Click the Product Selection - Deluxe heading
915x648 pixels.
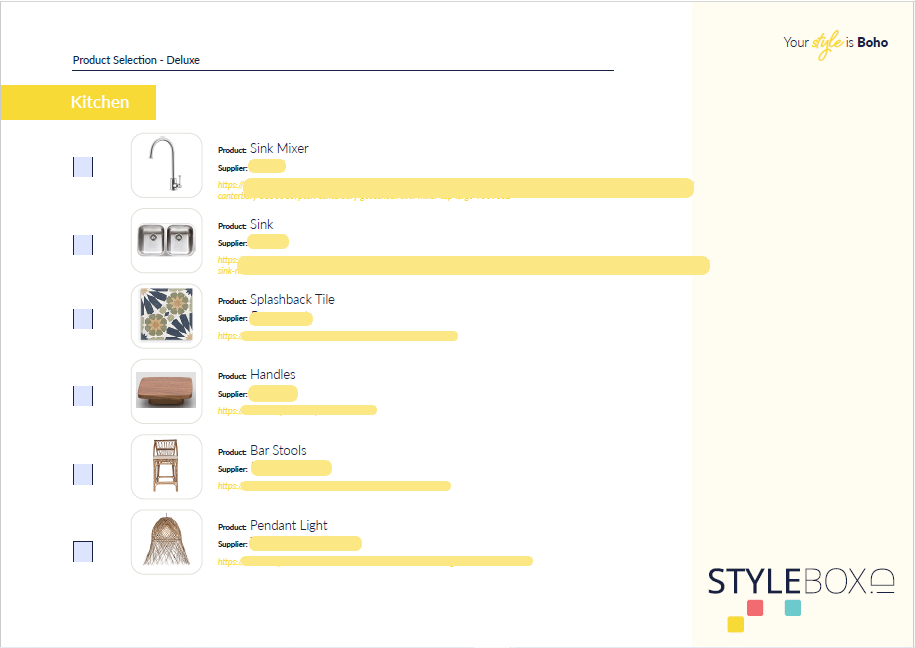coord(136,60)
